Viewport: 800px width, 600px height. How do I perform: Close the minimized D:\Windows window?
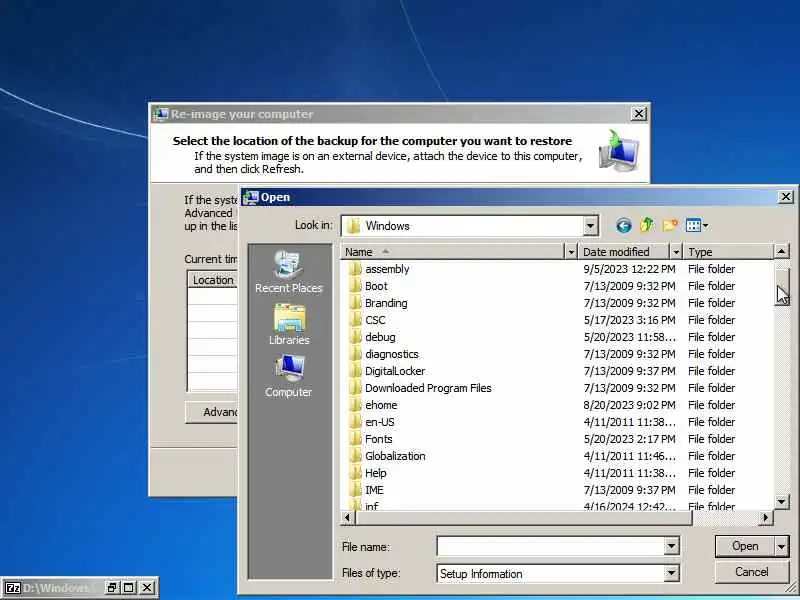tap(146, 588)
